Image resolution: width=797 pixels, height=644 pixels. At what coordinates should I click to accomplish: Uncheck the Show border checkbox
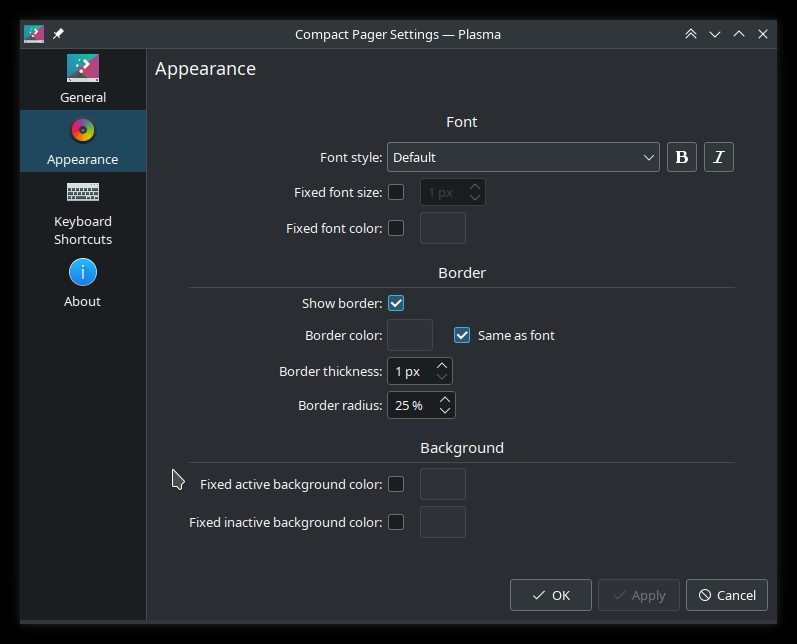coord(396,303)
